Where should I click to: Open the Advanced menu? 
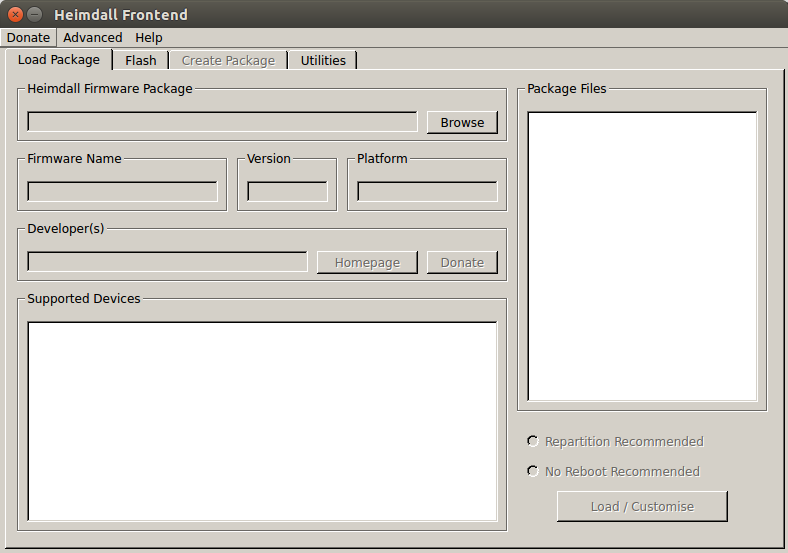[x=92, y=38]
